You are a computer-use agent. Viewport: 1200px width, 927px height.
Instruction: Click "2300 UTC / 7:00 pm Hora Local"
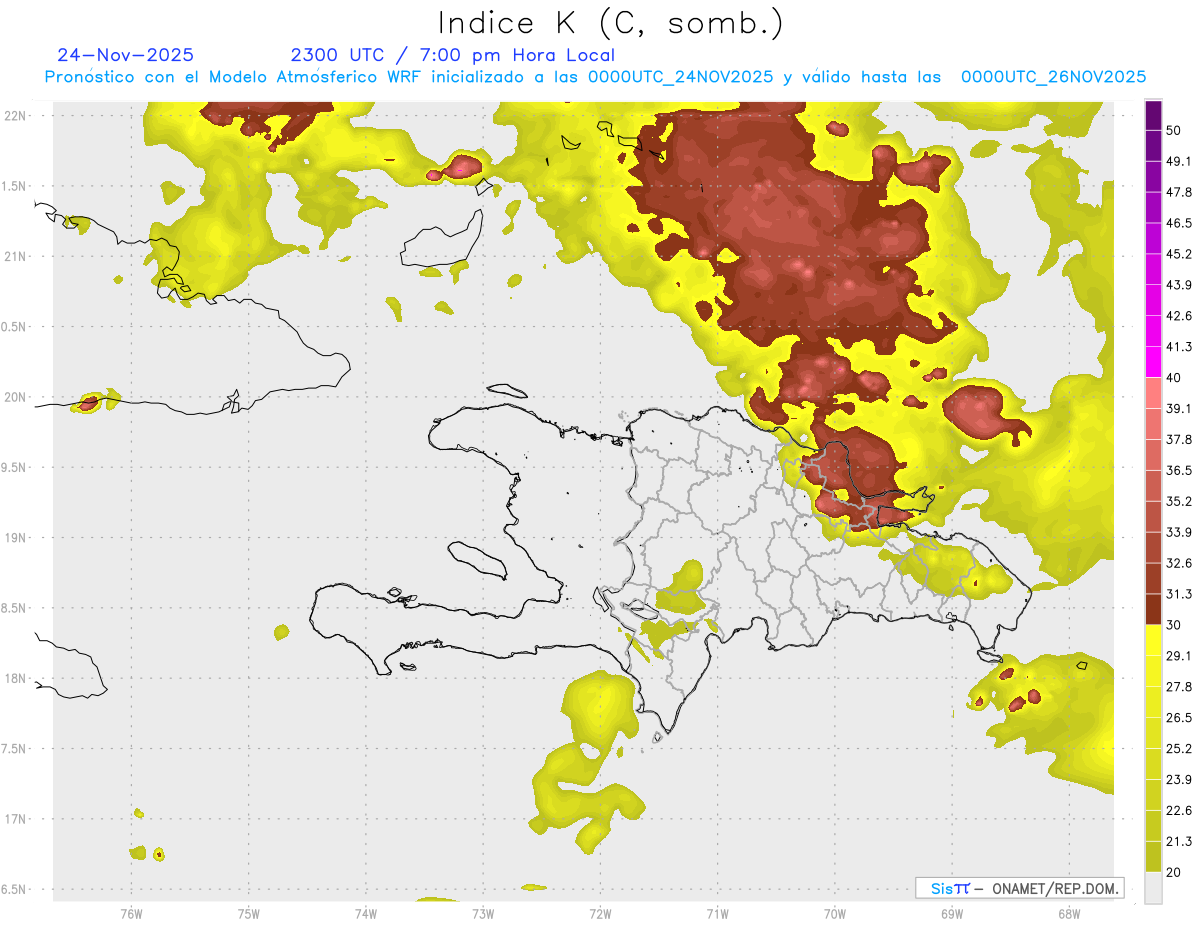click(452, 55)
